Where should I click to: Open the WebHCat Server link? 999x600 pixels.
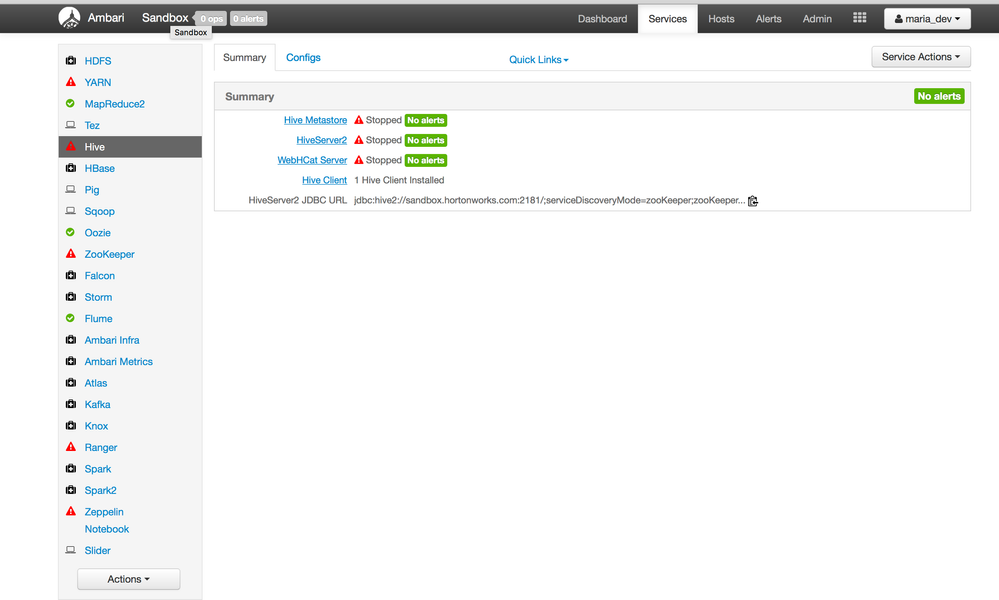[x=312, y=160]
